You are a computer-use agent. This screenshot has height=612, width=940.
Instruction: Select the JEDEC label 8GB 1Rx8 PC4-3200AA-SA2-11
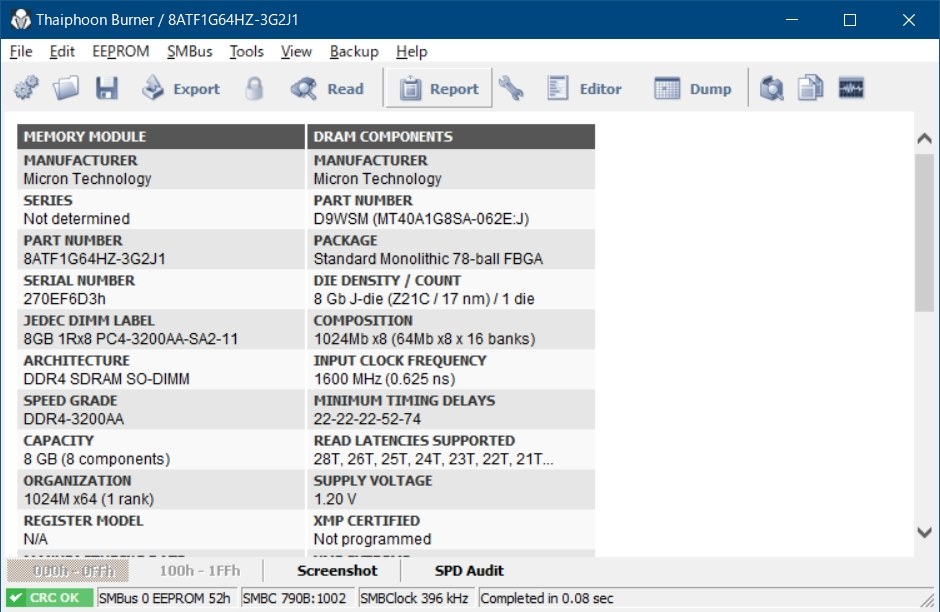131,339
